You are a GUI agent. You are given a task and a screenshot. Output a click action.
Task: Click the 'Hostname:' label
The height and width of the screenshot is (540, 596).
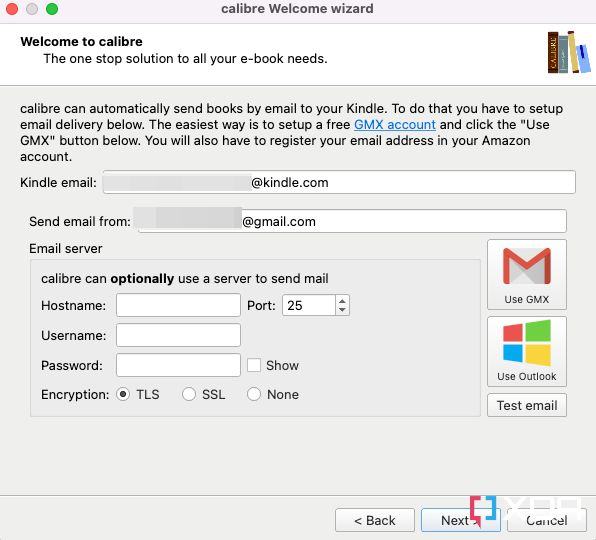[x=73, y=305]
